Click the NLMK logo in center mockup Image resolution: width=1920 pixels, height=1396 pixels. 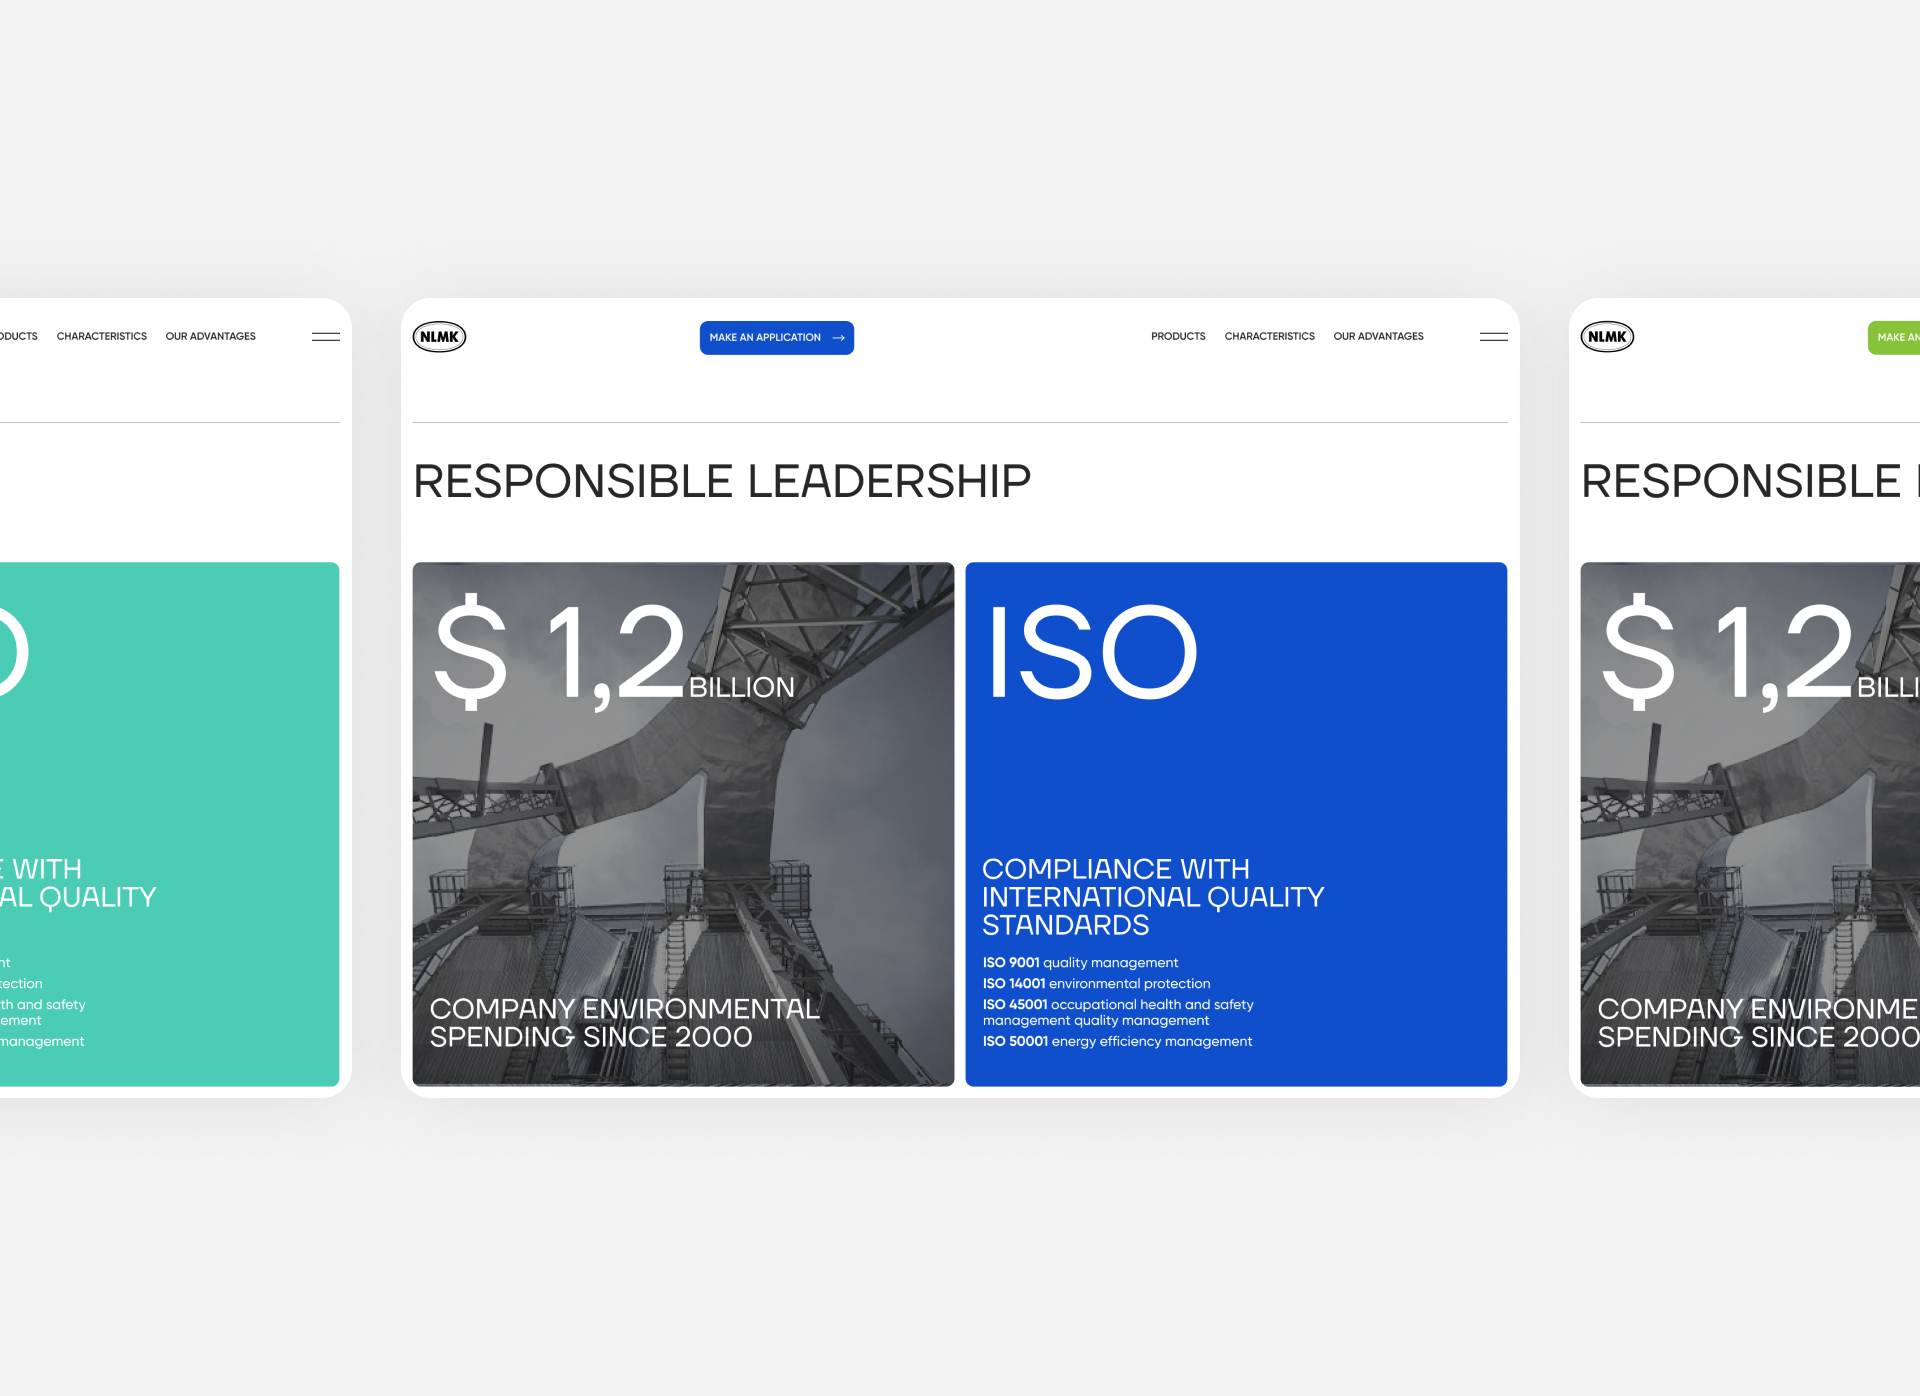439,337
